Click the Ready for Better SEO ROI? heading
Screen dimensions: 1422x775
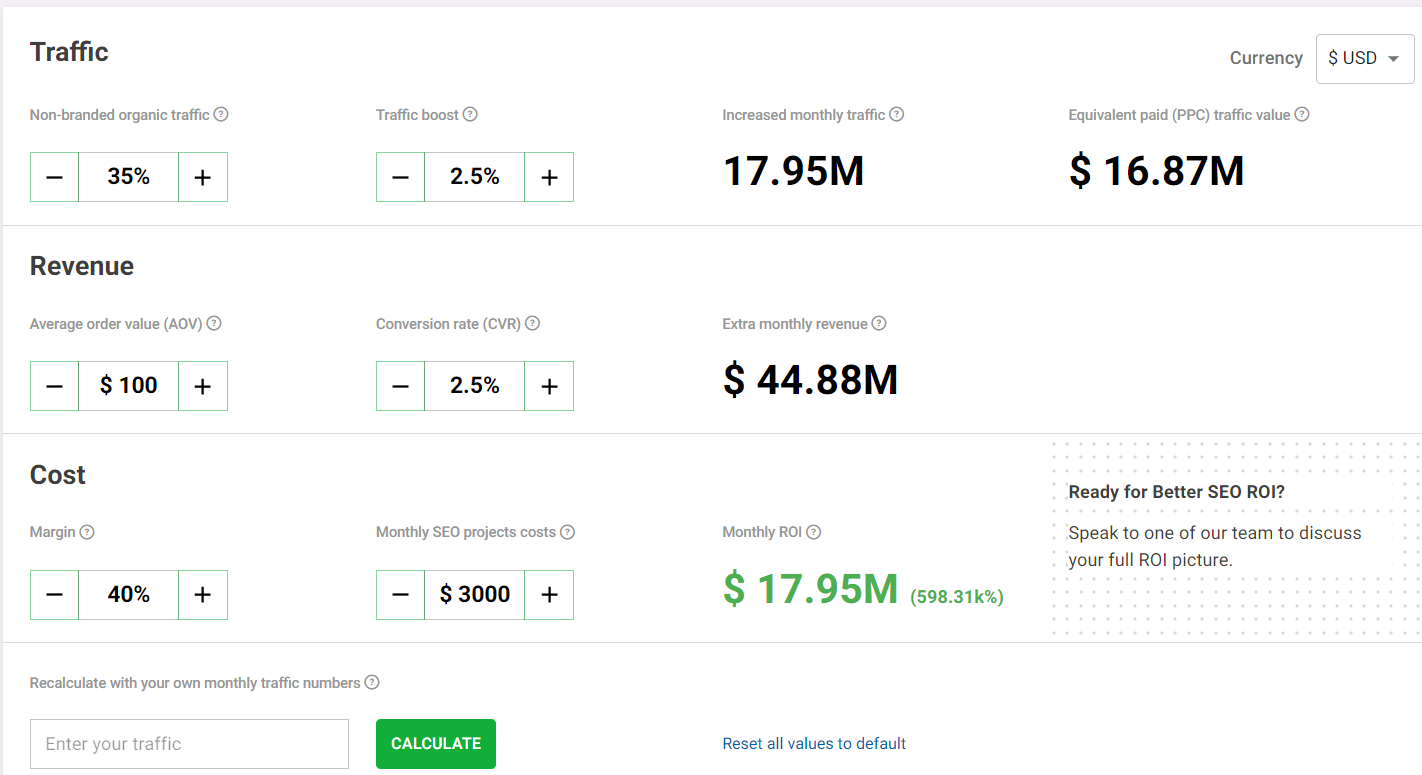coord(1177,492)
